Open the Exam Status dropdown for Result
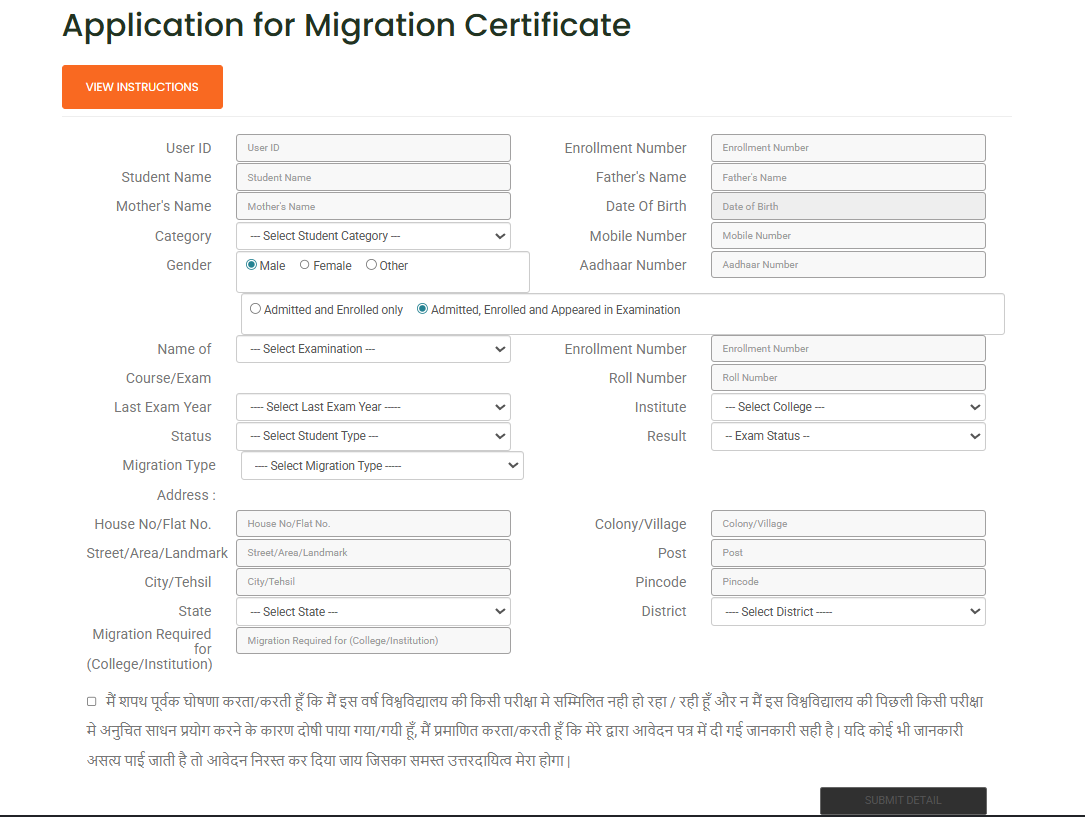1085x817 pixels. 847,436
